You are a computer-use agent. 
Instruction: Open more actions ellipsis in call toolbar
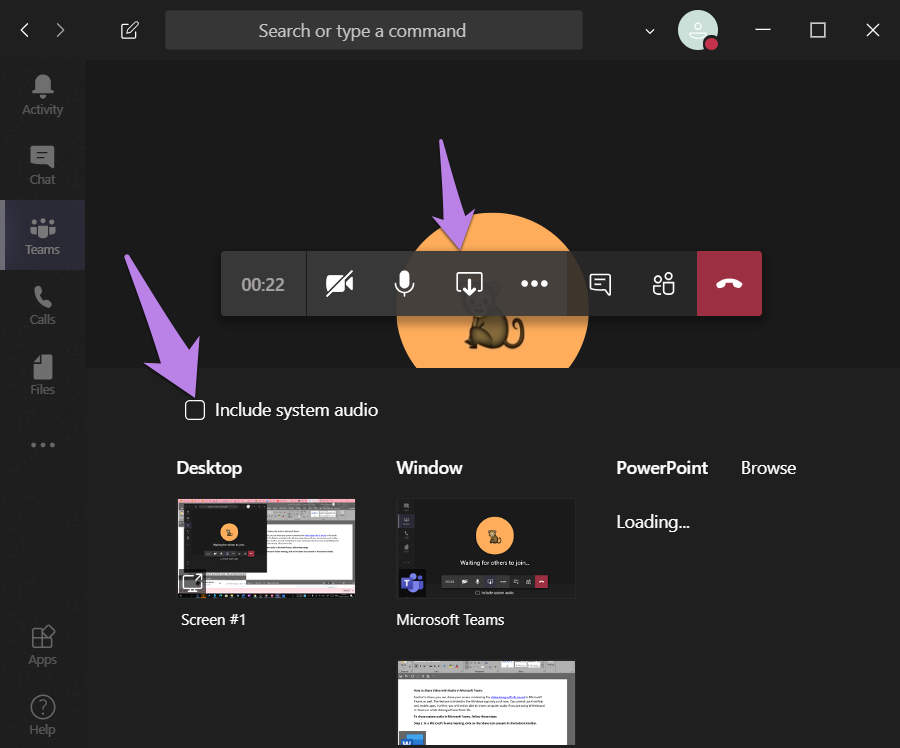point(534,284)
